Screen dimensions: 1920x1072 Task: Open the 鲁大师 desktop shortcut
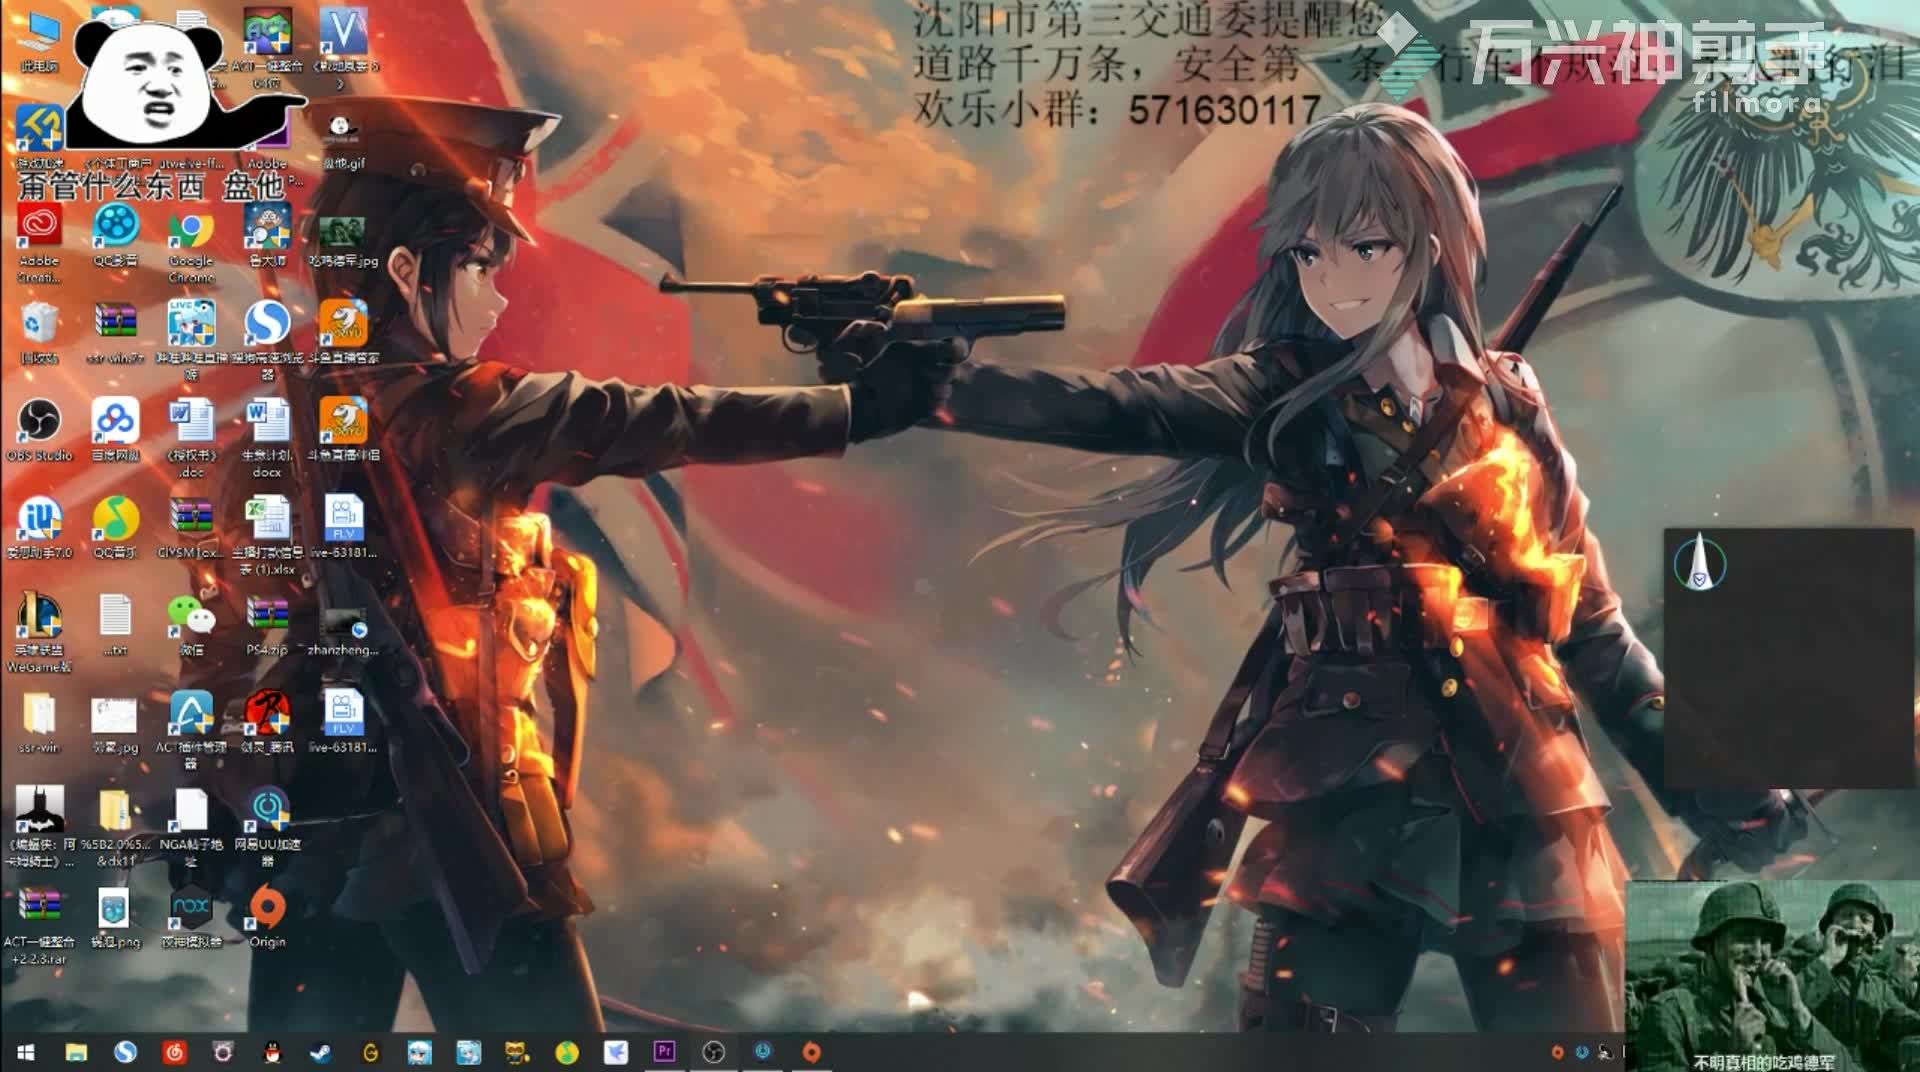267,235
